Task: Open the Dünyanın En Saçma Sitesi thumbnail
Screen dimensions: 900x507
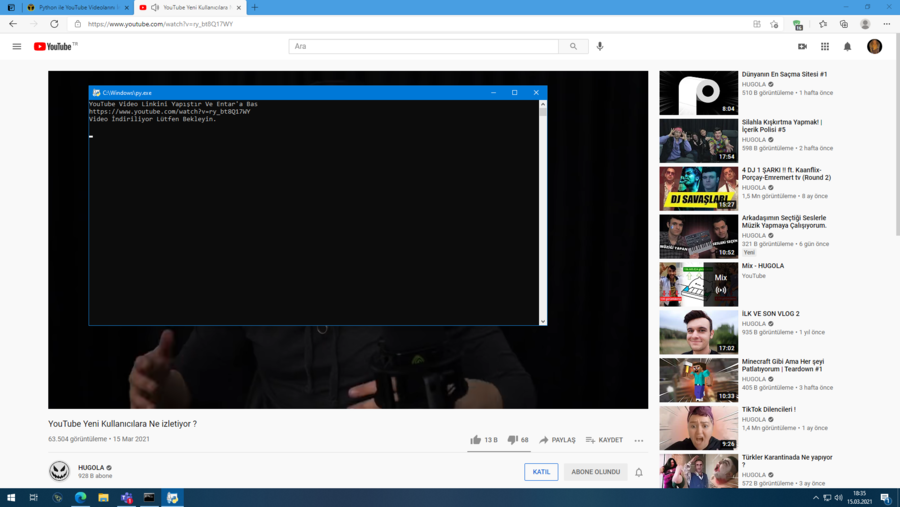Action: (698, 93)
